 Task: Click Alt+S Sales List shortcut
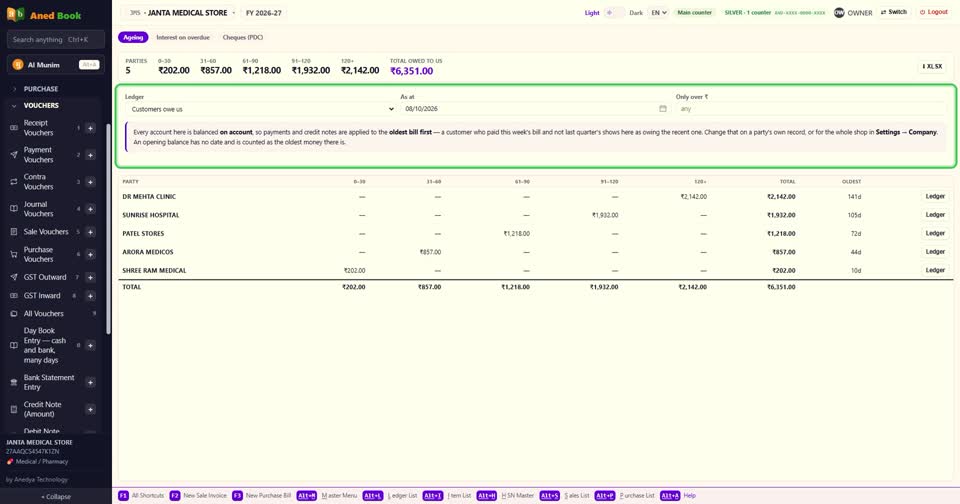564,495
